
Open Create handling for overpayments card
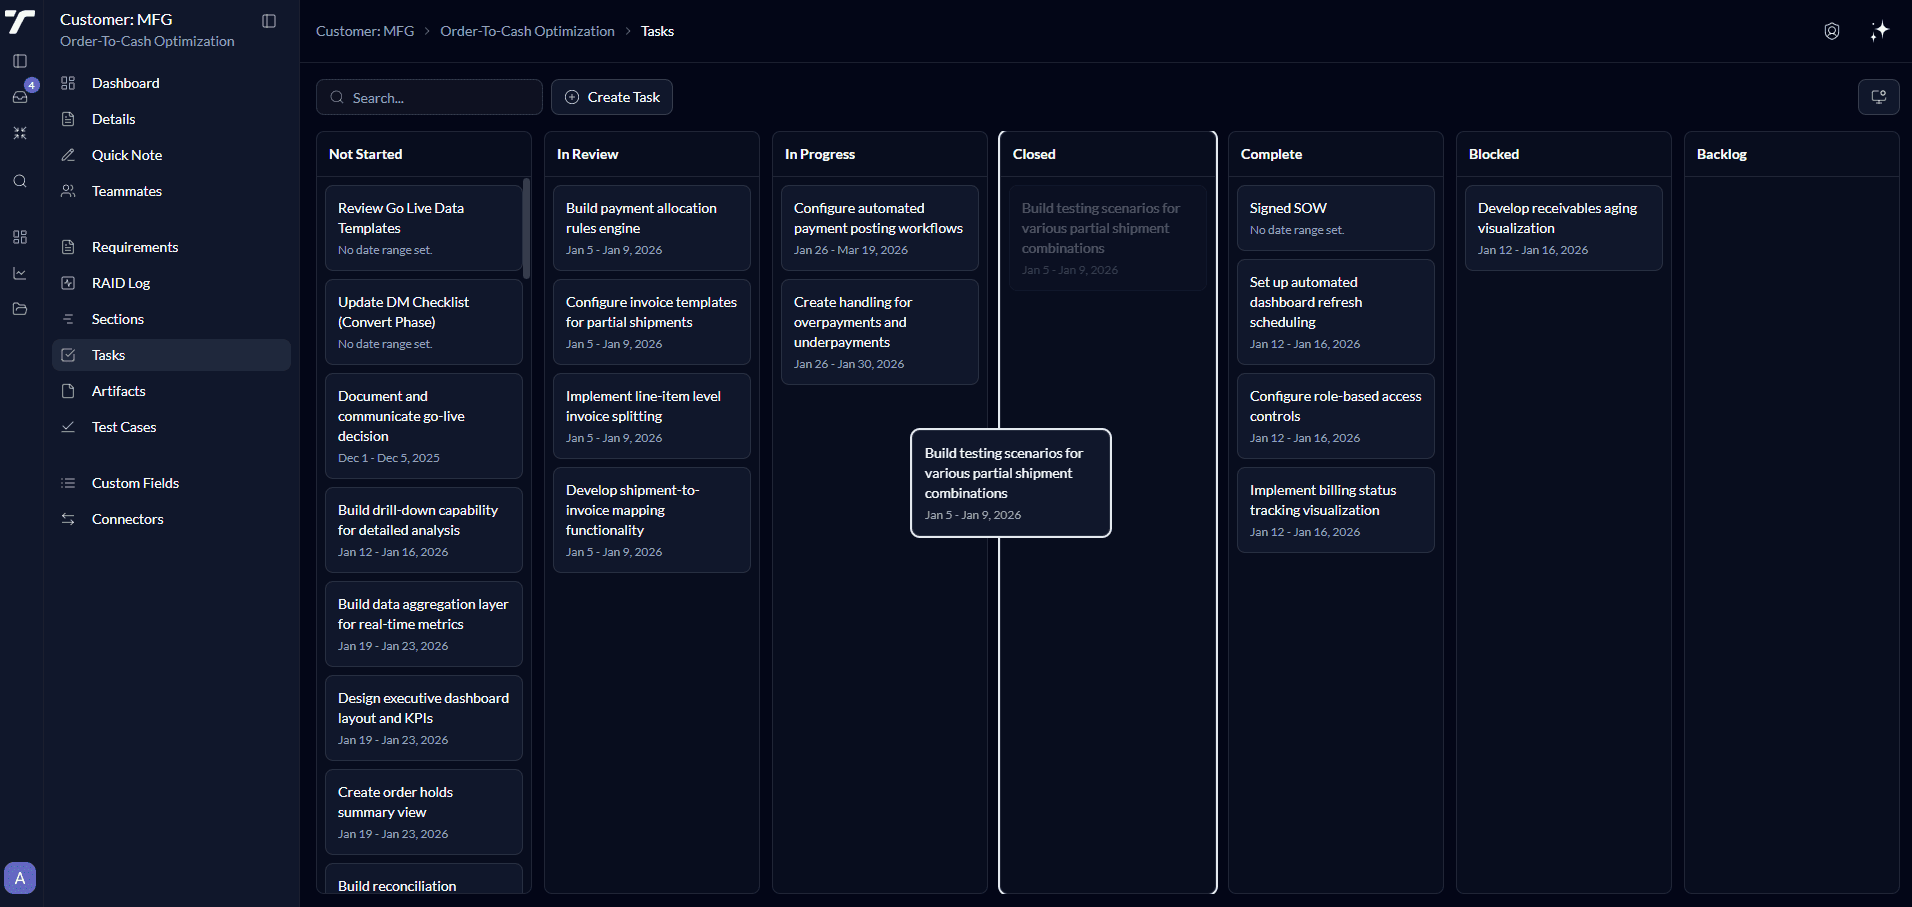tap(880, 332)
